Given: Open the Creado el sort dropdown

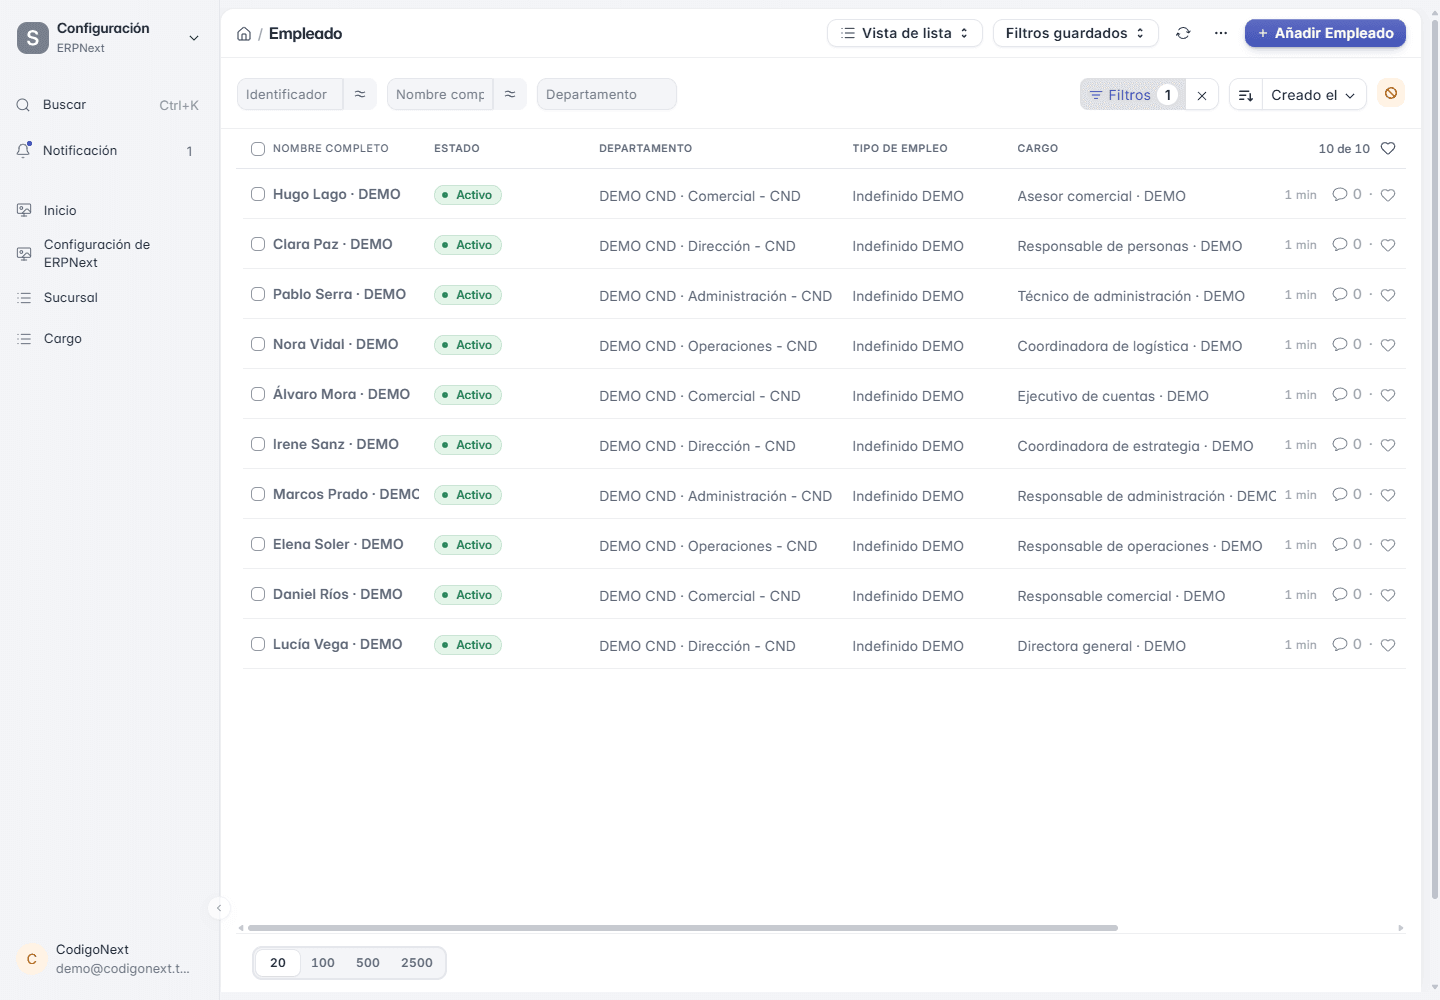Looking at the screenshot, I should click(1314, 95).
